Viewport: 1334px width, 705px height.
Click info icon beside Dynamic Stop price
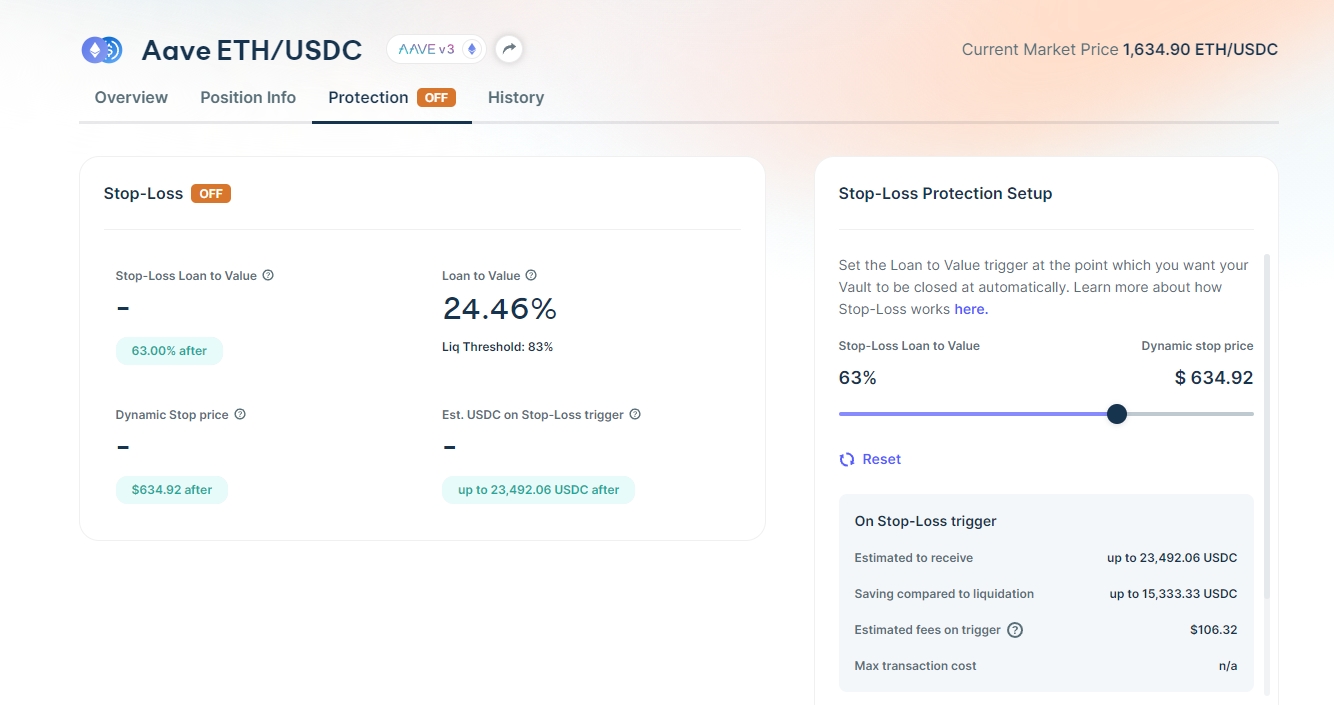[x=240, y=414]
